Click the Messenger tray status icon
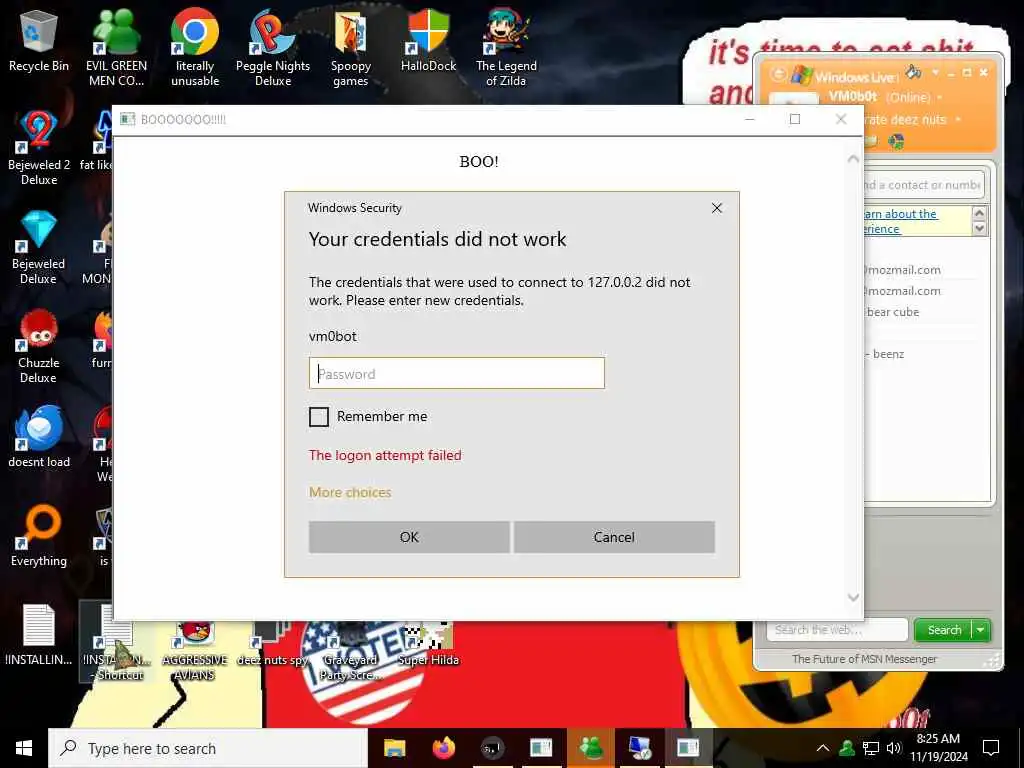 click(847, 748)
